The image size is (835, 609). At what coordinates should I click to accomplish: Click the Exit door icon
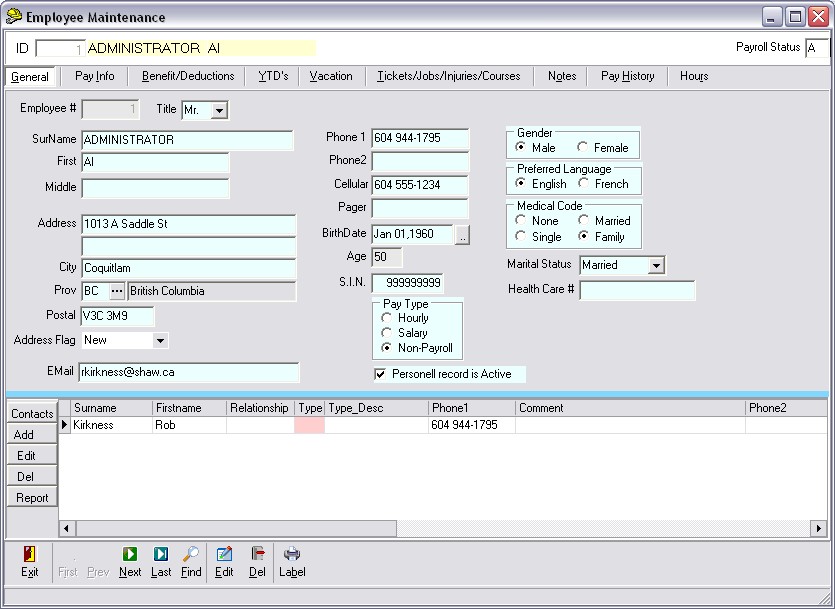coord(29,554)
